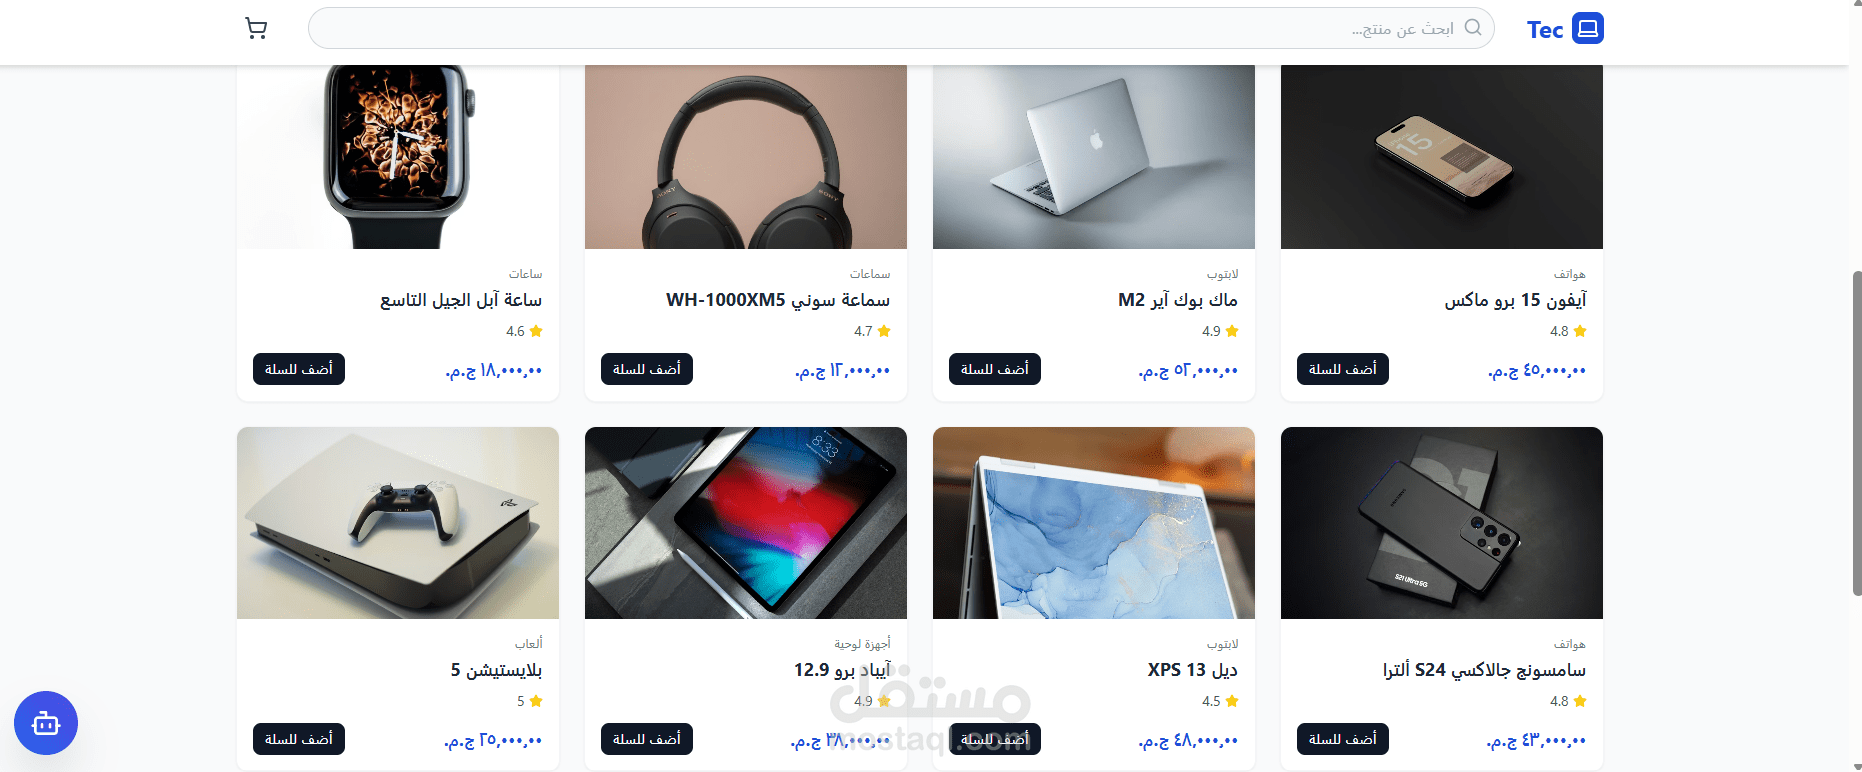The width and height of the screenshot is (1862, 772).
Task: Add MacBook Air M2 to cart
Action: [994, 369]
